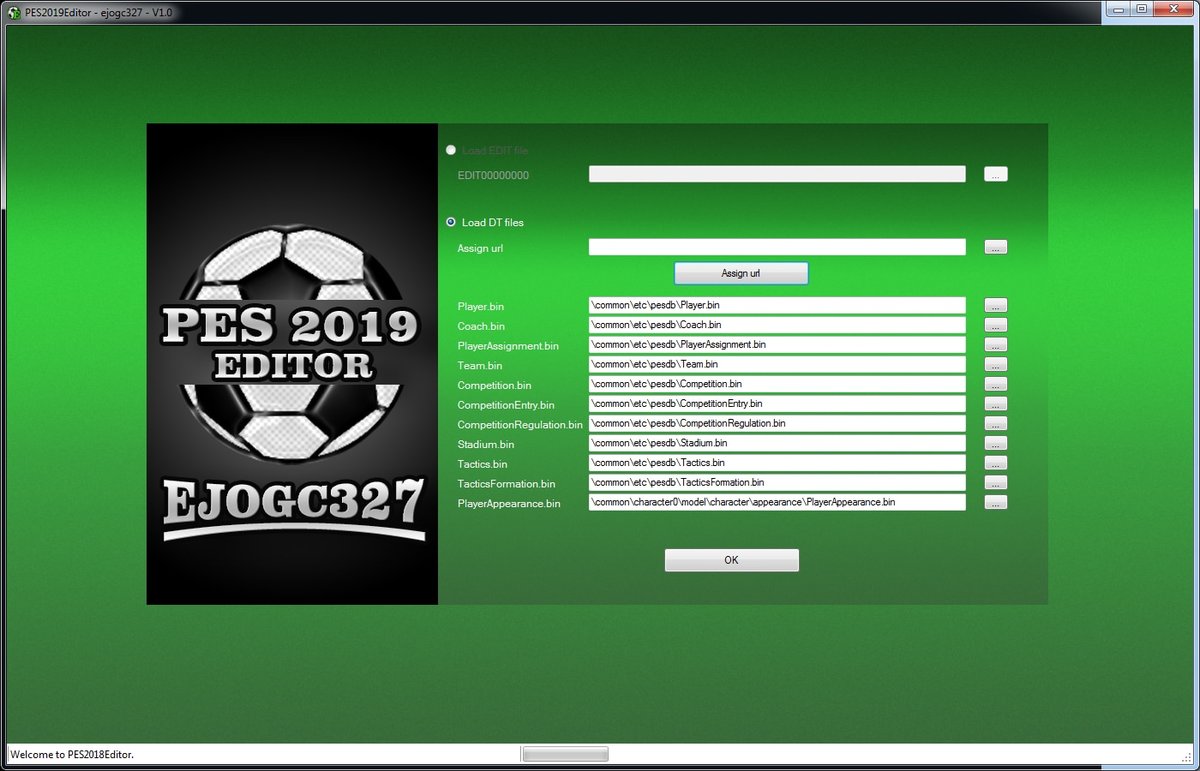This screenshot has width=1200, height=771.
Task: Select the Load EDIT file radio button
Action: [x=451, y=150]
